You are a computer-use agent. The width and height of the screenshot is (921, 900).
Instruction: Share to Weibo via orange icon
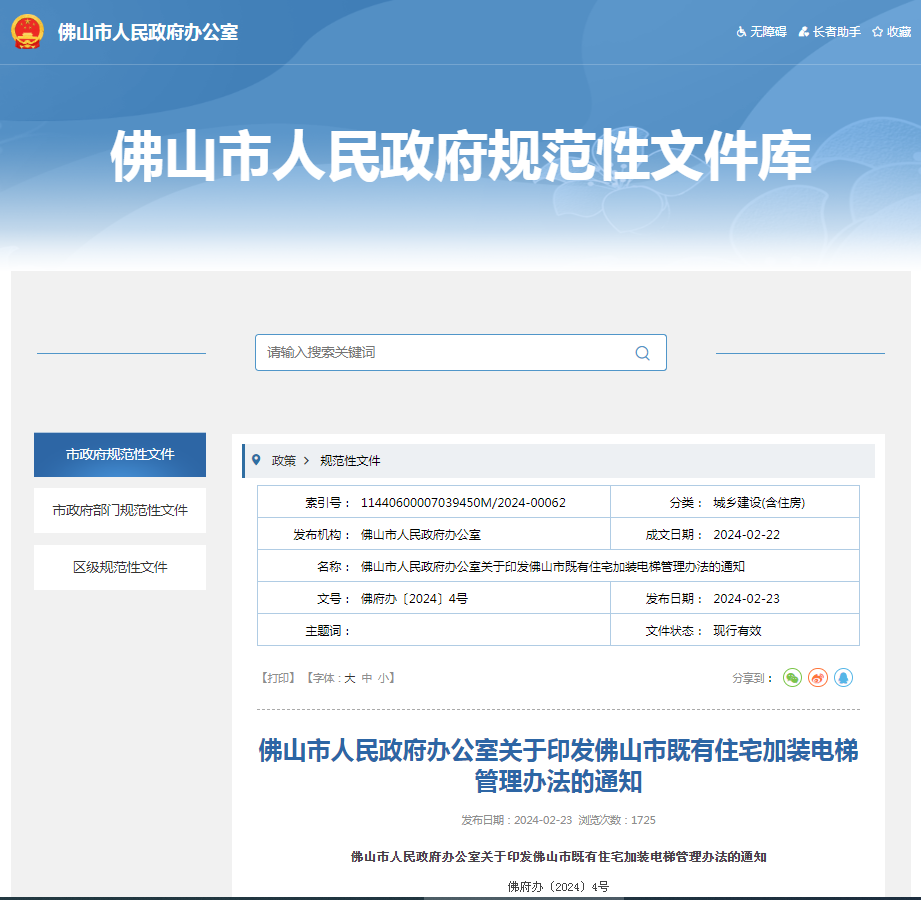818,678
